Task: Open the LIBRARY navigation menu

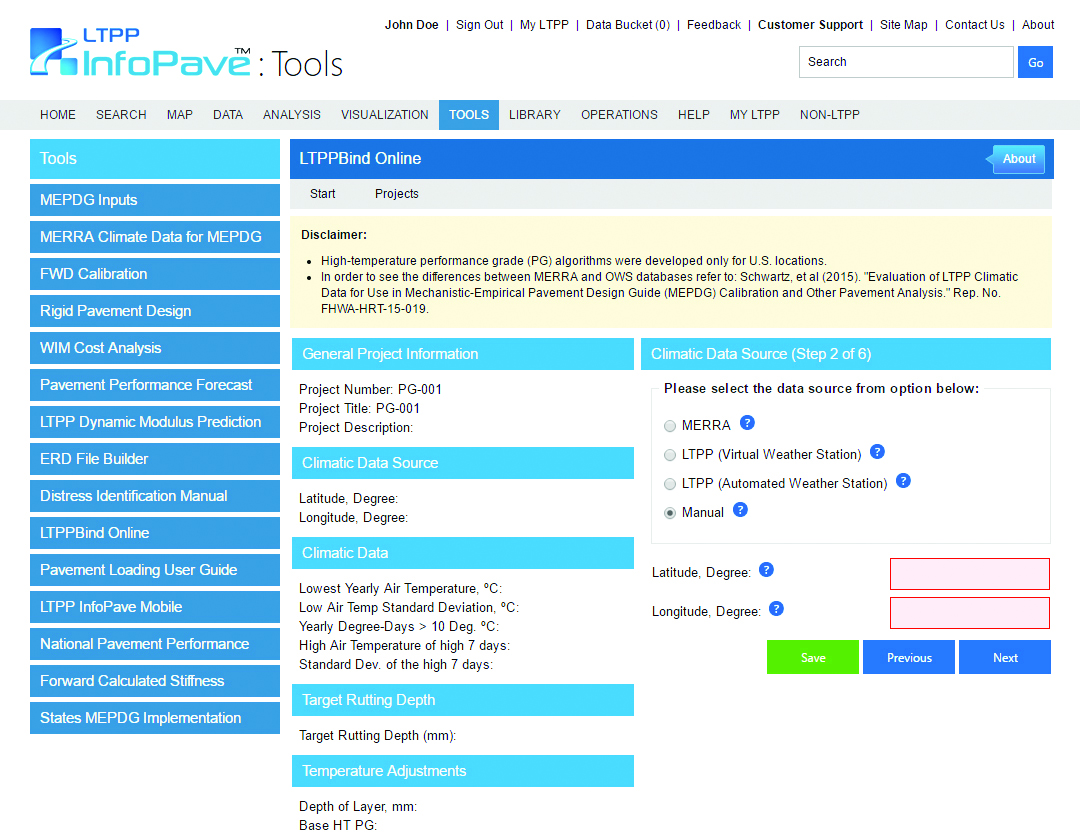Action: [534, 115]
